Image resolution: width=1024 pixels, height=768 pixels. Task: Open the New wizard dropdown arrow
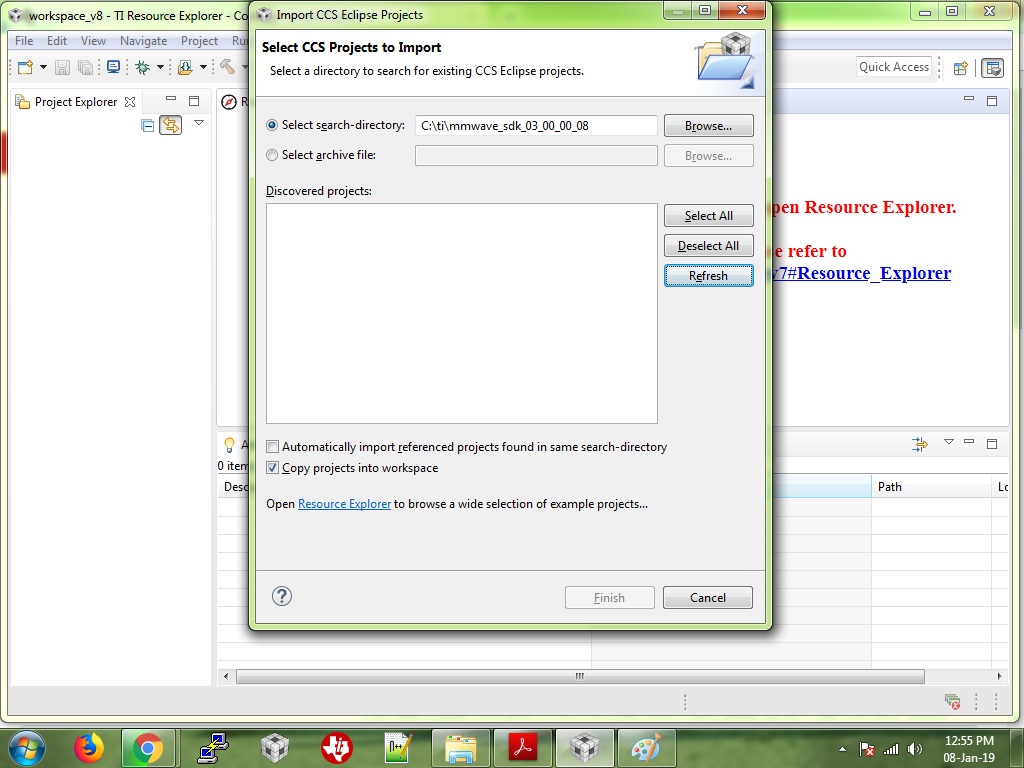pos(43,67)
